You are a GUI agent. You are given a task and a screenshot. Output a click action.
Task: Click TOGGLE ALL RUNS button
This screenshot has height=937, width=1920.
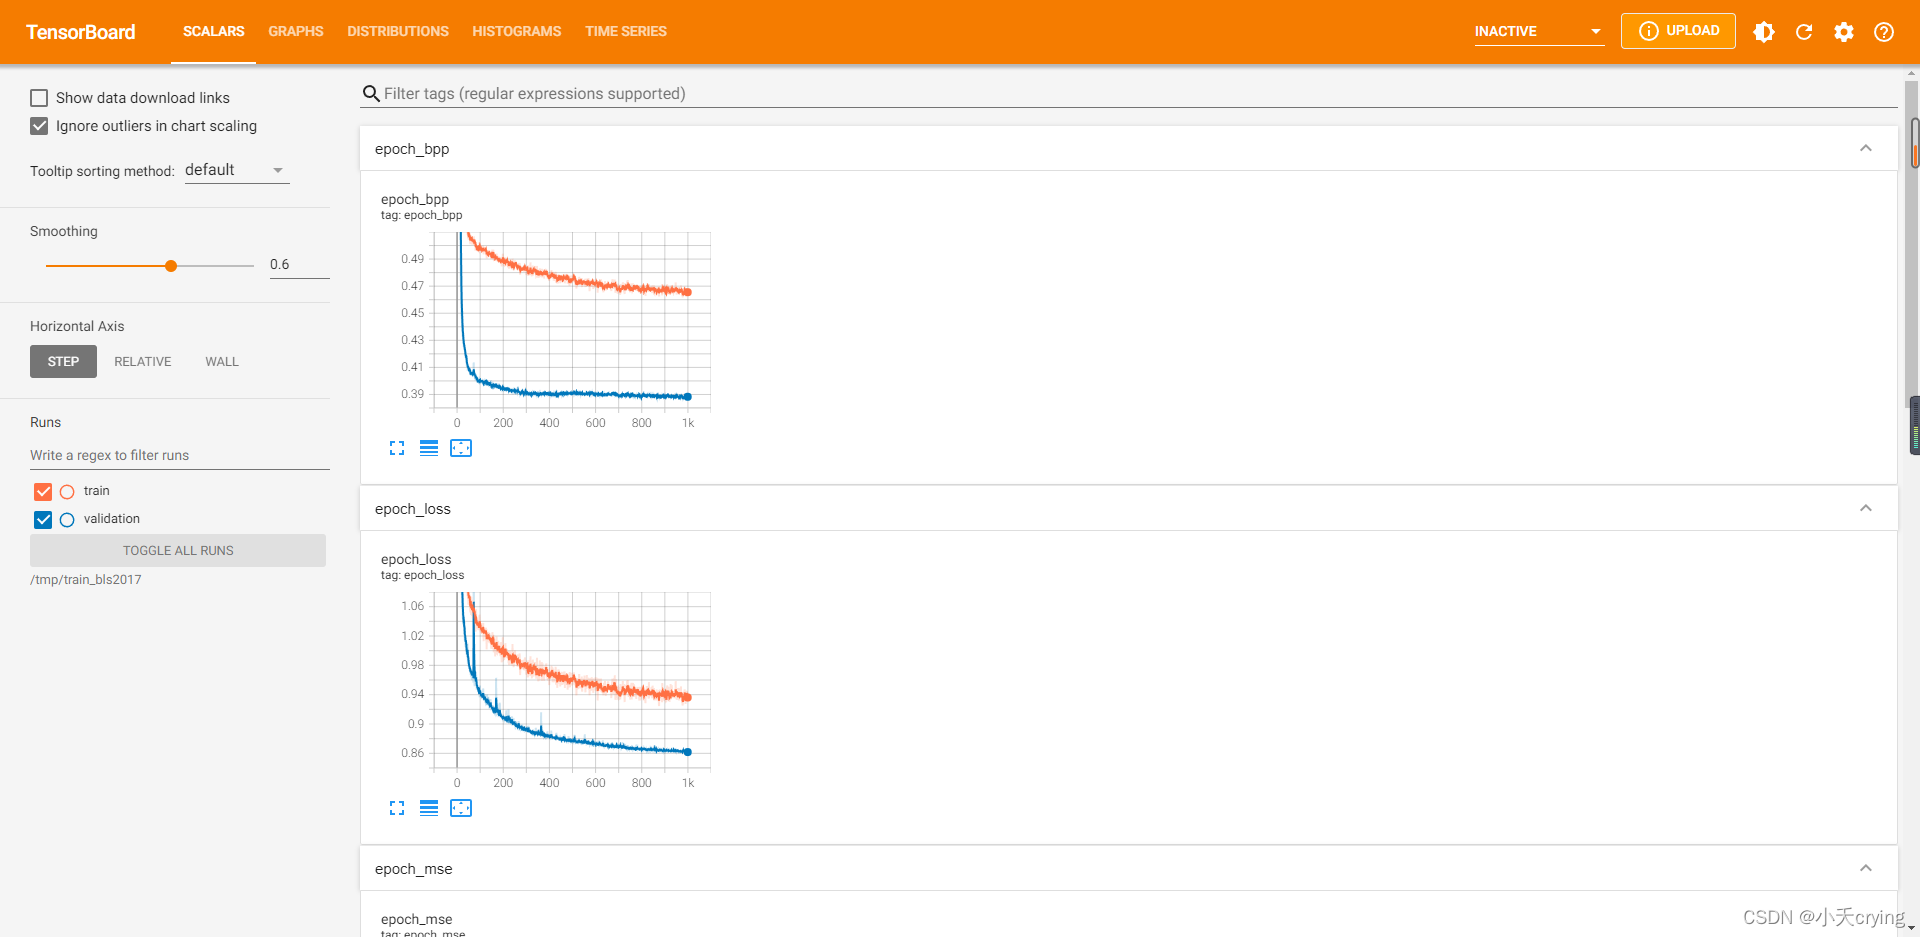[x=178, y=551]
